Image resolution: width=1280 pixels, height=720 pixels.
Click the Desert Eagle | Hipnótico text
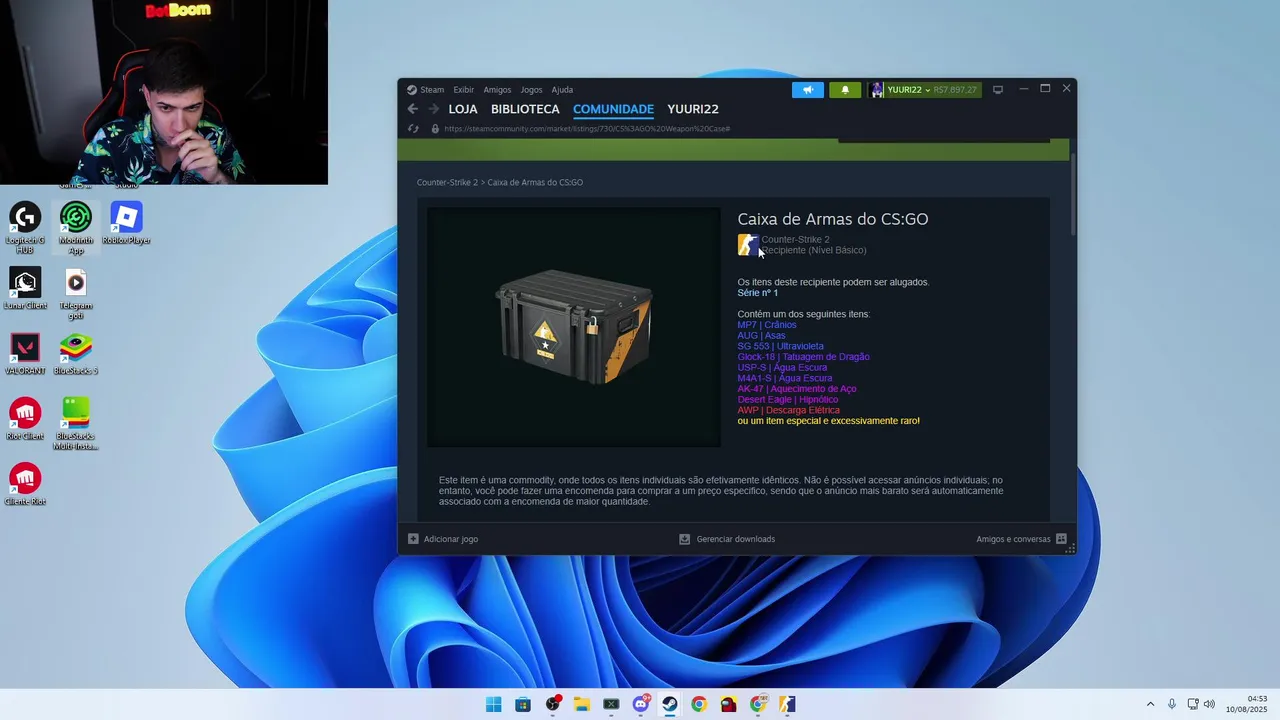(x=788, y=400)
